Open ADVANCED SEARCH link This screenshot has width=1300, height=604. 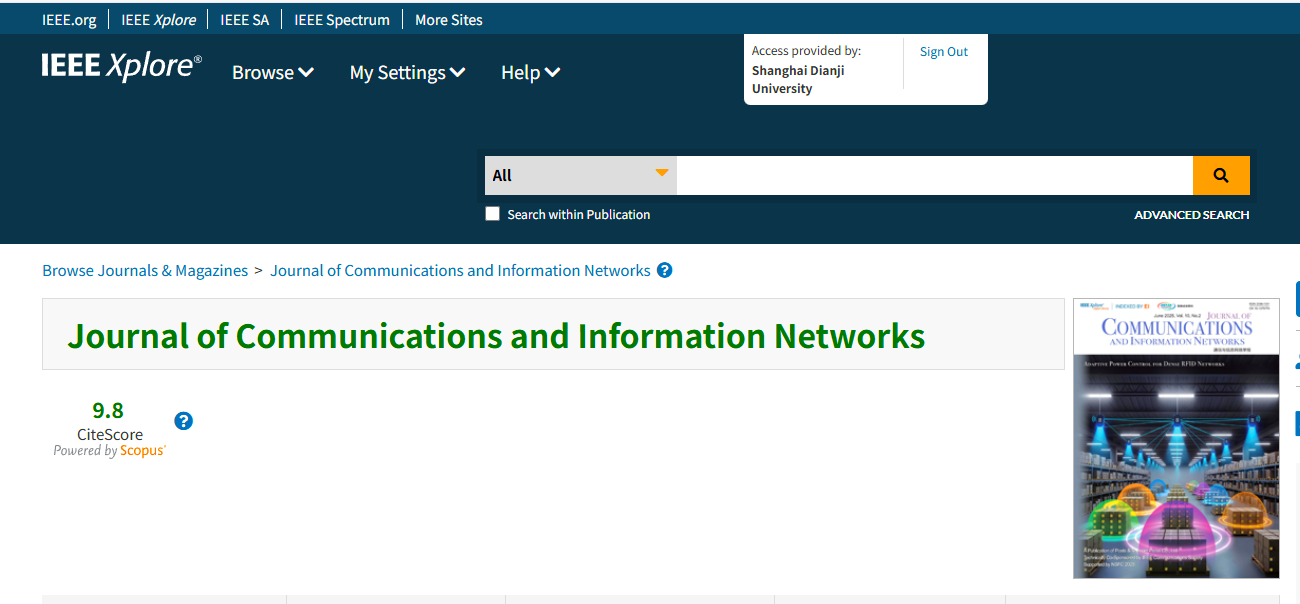(x=1192, y=215)
